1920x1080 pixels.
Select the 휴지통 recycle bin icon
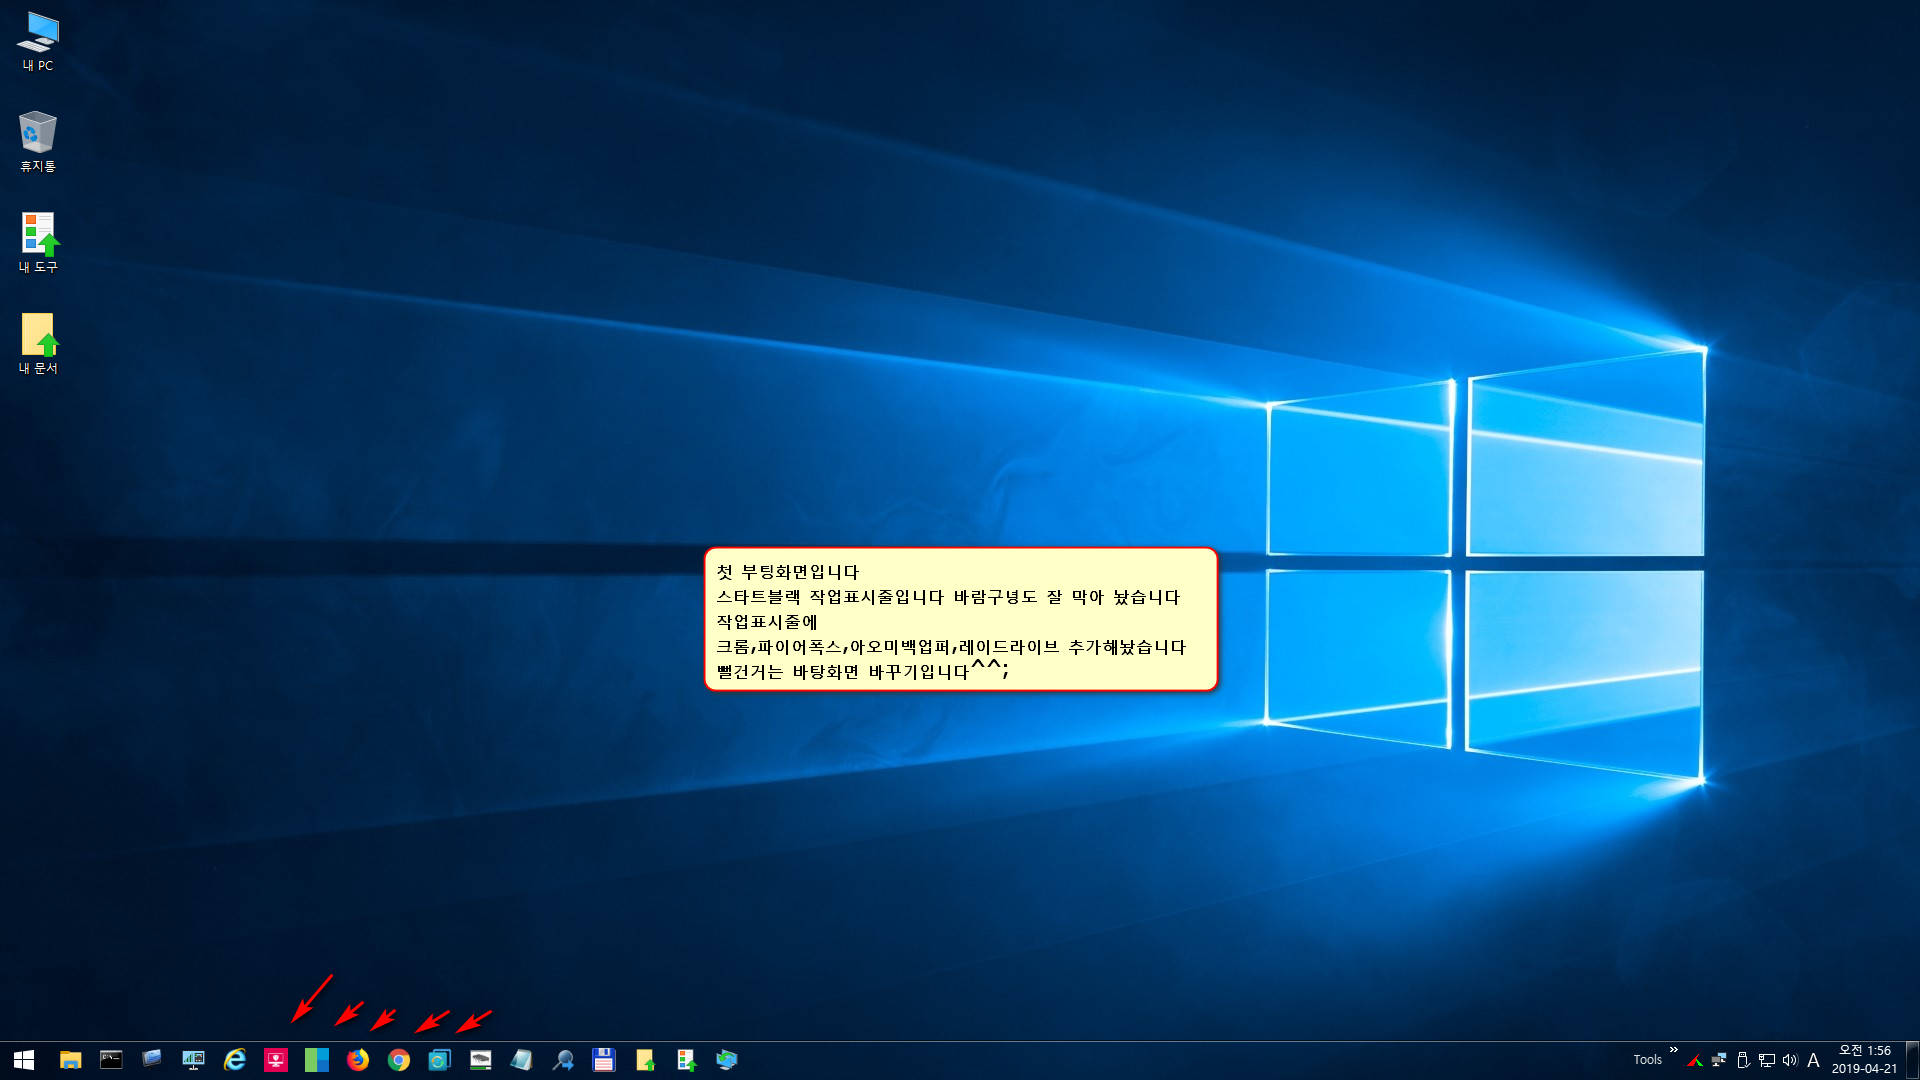pyautogui.click(x=38, y=142)
